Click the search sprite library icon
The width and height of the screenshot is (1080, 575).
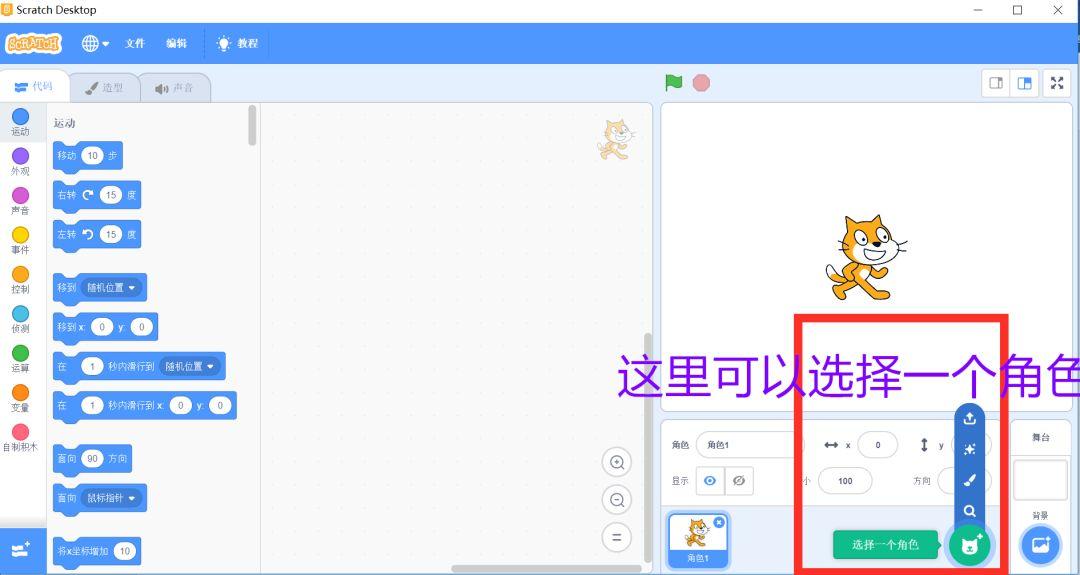(970, 512)
